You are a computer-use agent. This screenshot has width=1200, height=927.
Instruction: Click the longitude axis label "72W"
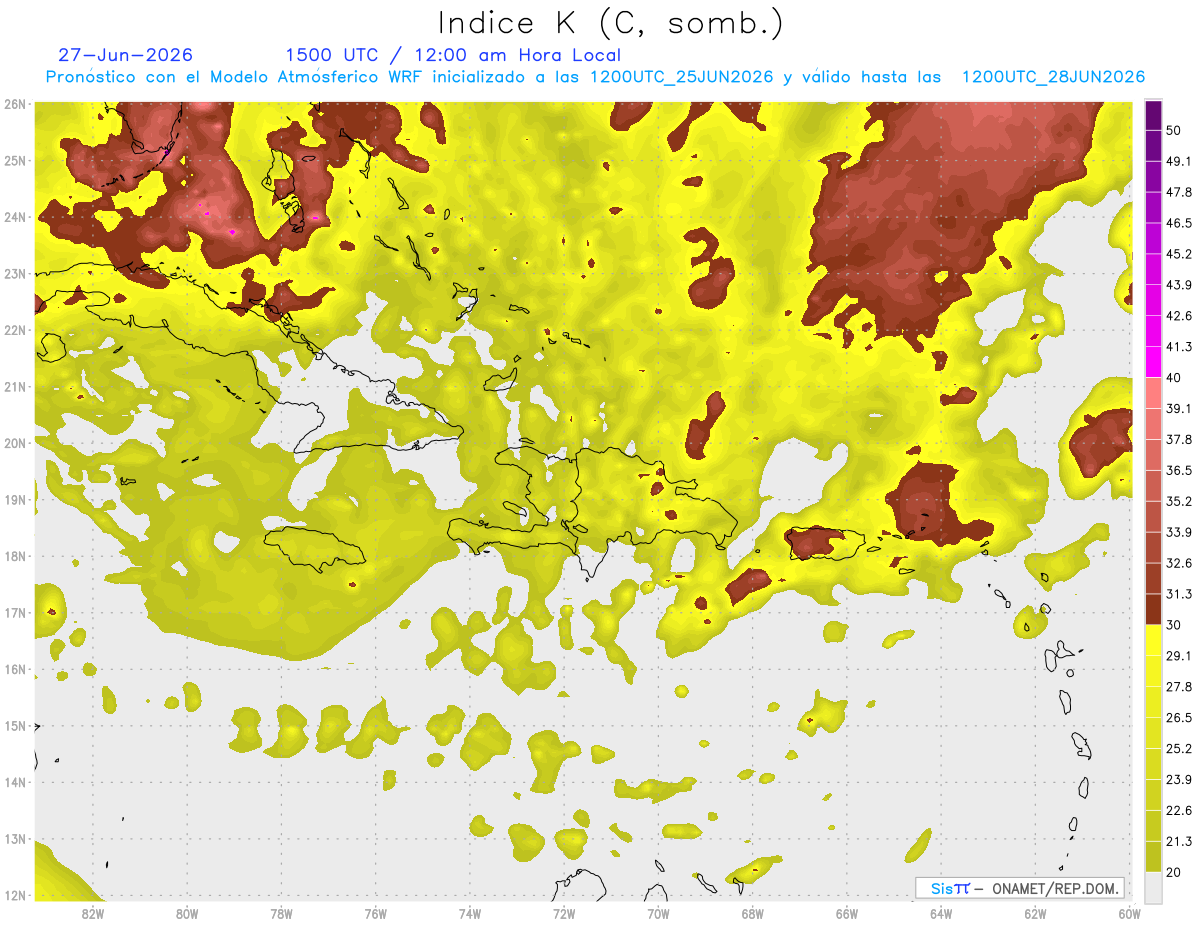(x=563, y=913)
